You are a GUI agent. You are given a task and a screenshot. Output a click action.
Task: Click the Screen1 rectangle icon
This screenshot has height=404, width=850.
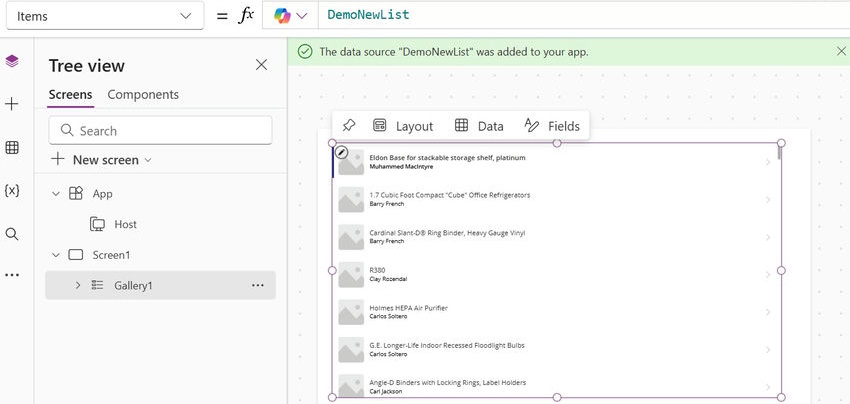[76, 255]
